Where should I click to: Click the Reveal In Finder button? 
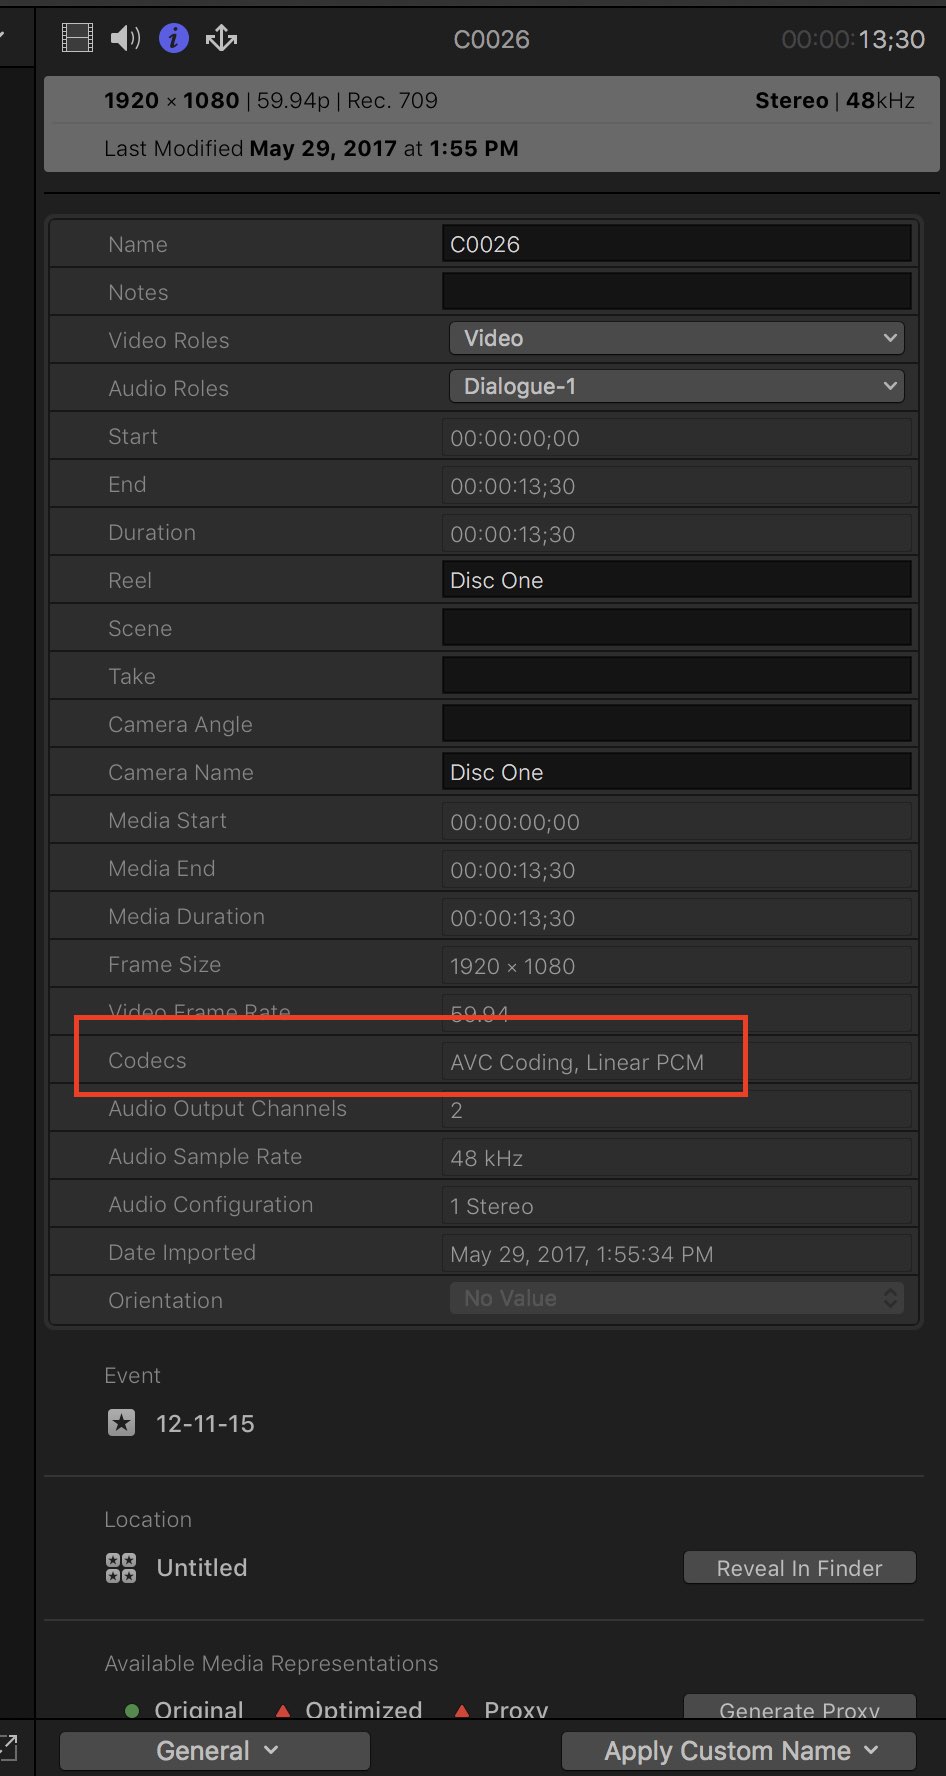pos(799,1567)
